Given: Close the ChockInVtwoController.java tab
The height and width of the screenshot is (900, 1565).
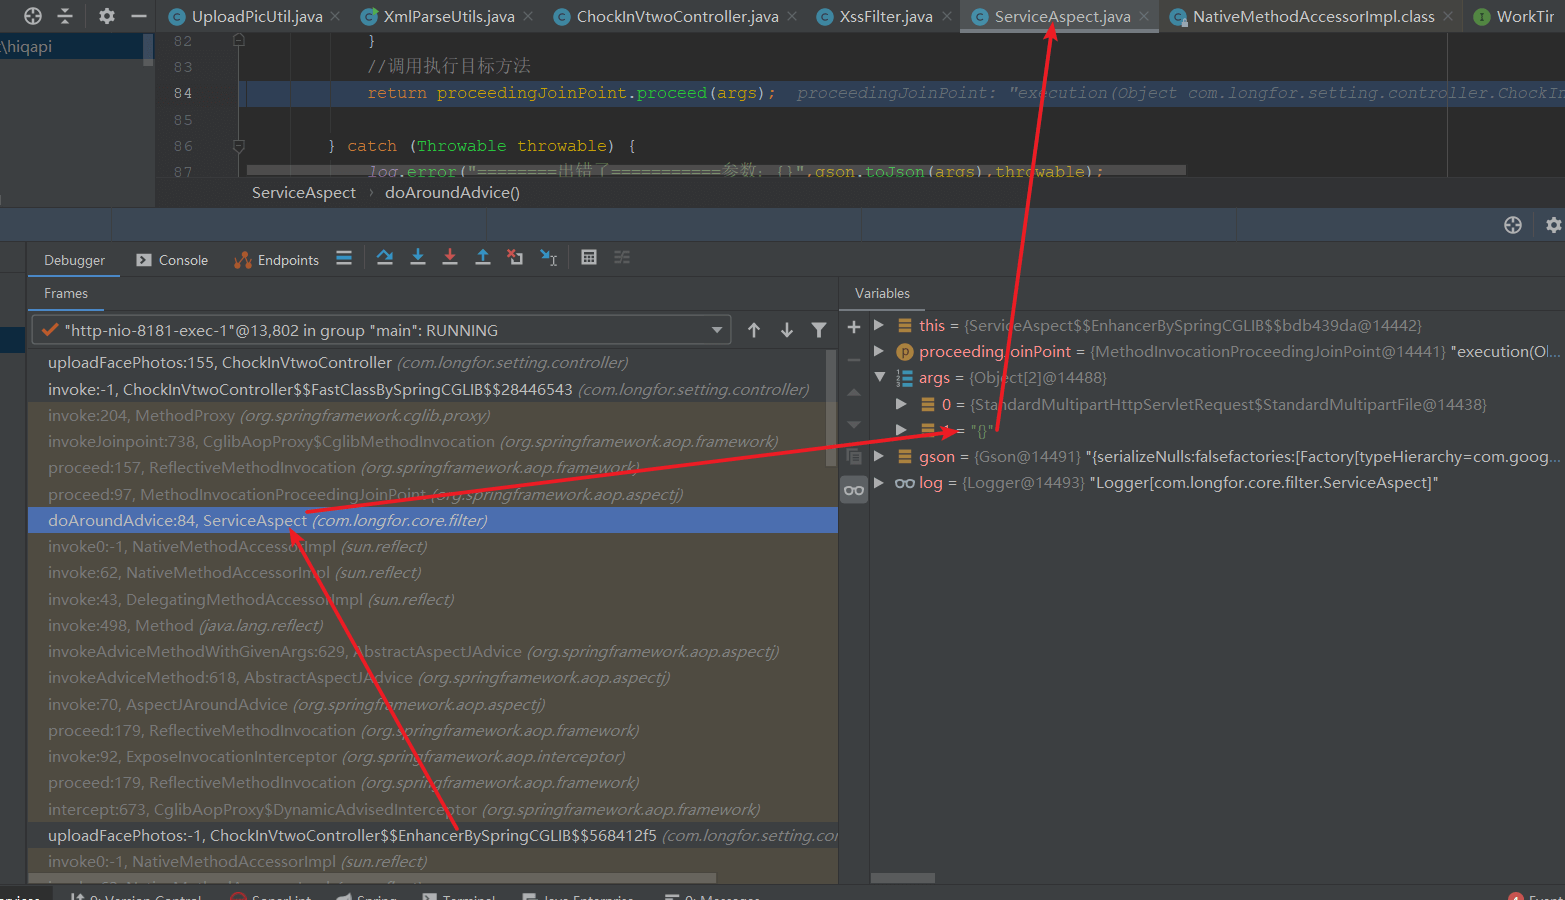Looking at the screenshot, I should tap(792, 17).
